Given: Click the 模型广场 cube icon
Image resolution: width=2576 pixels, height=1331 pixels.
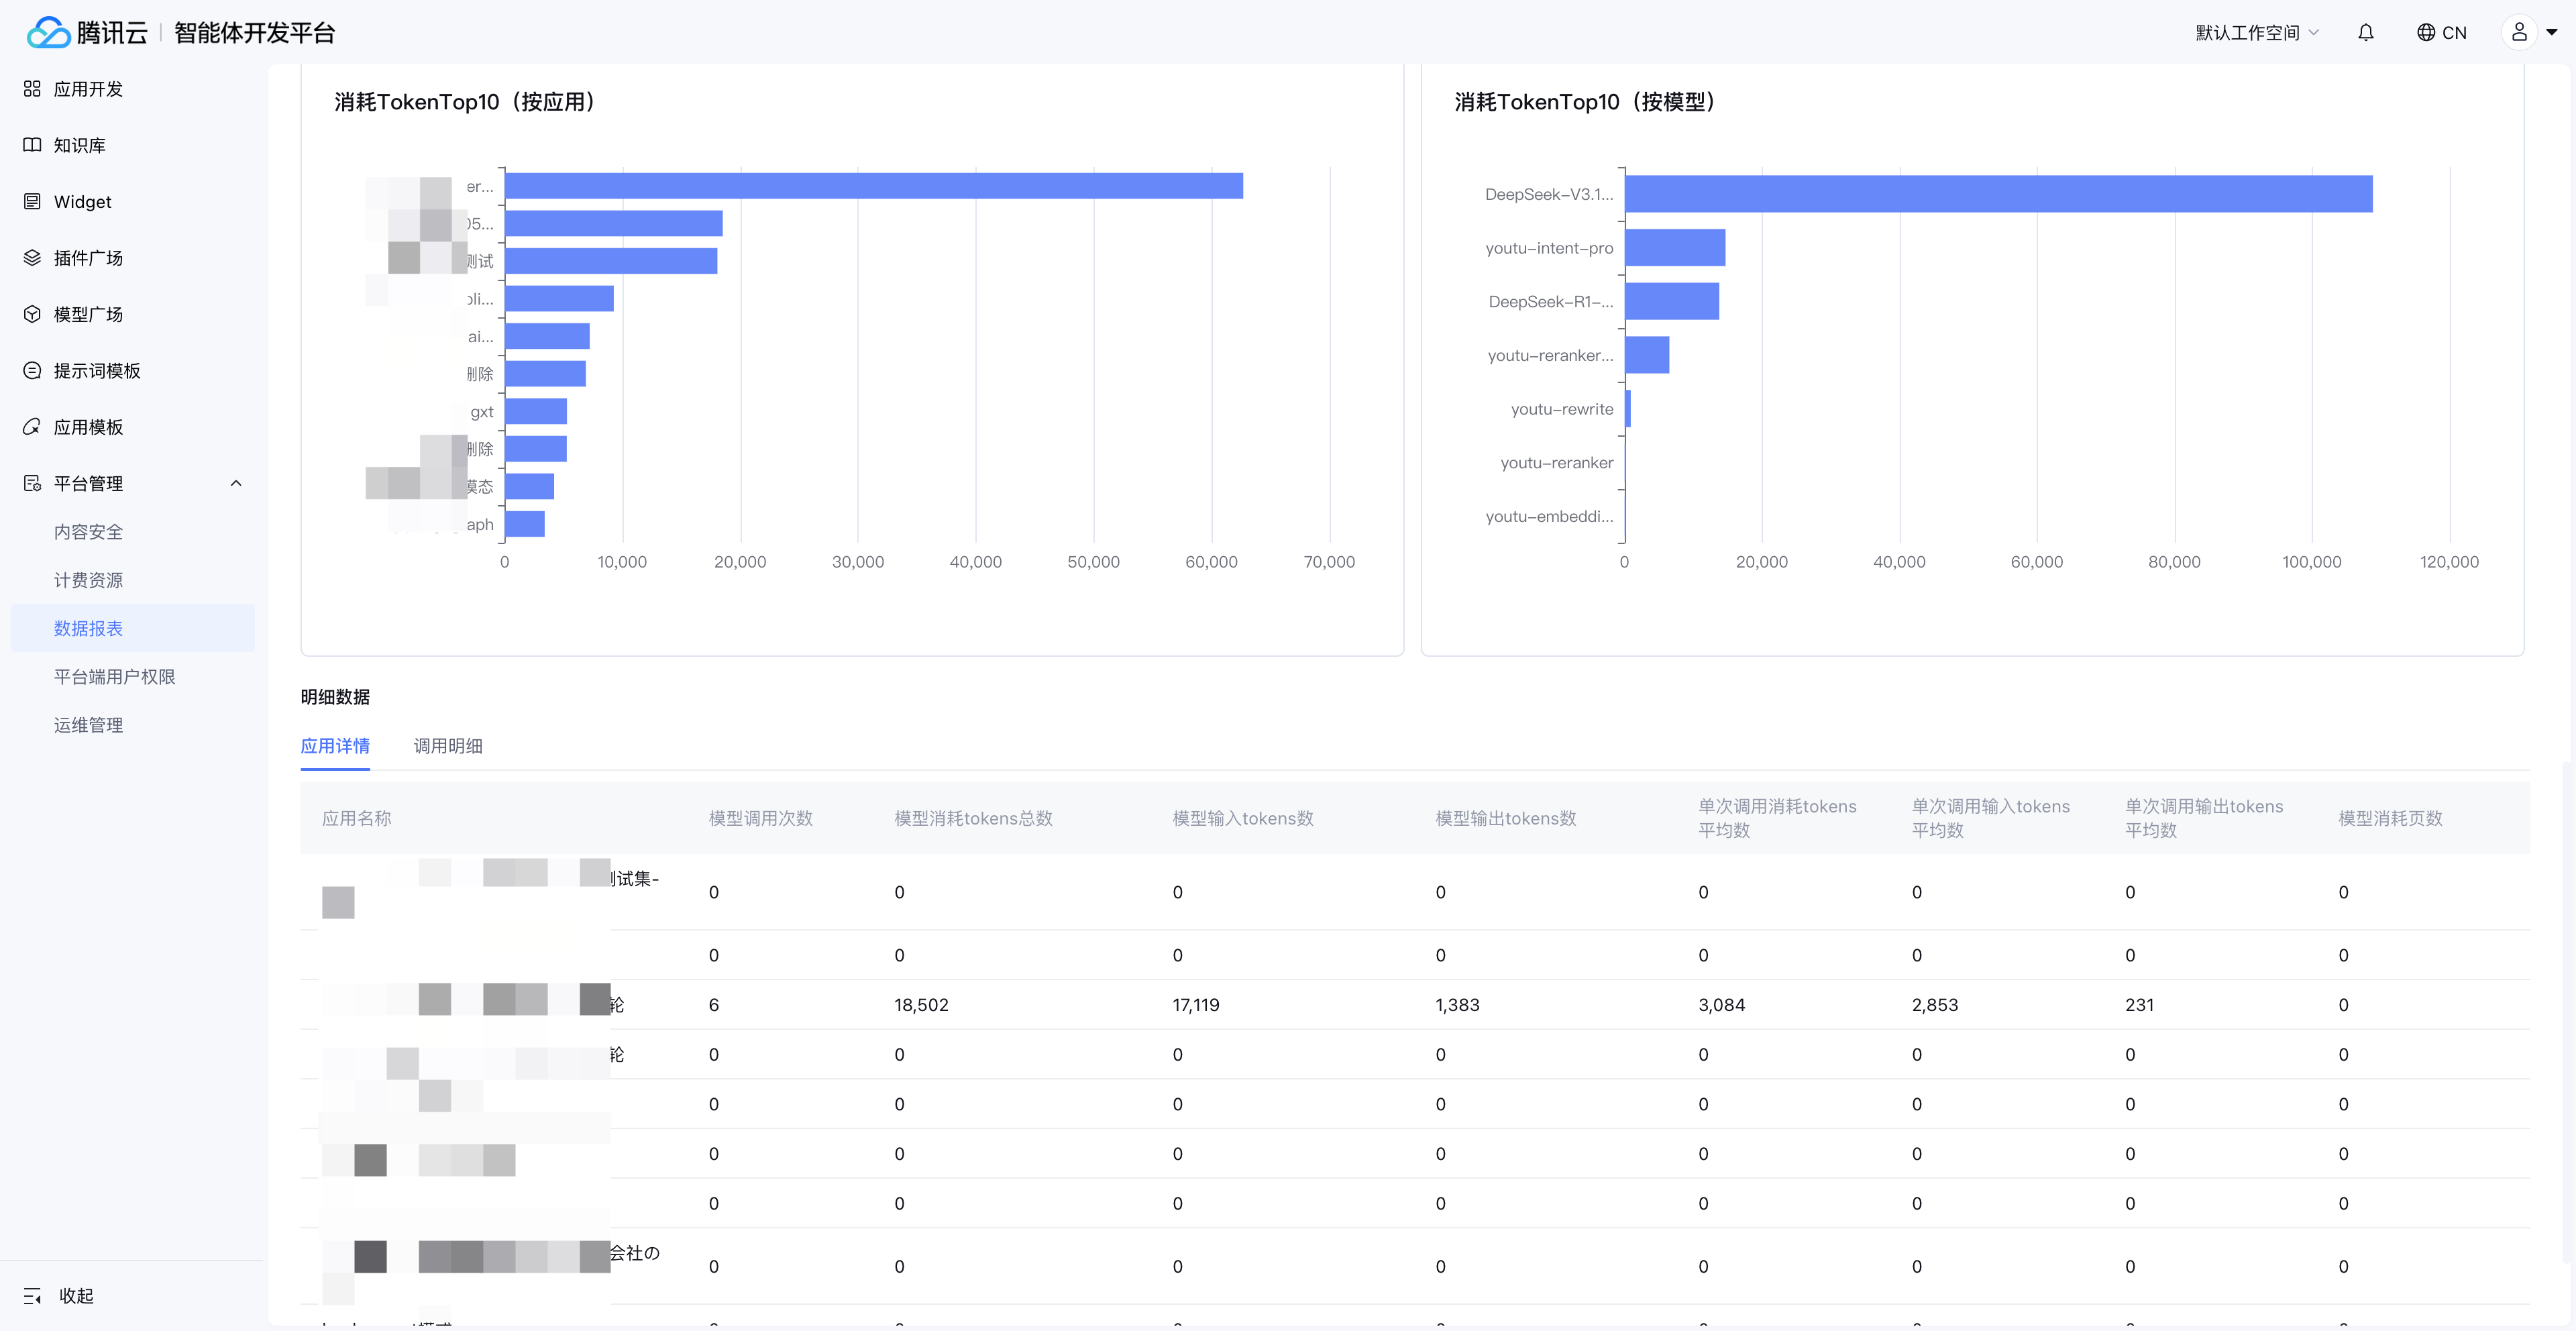Looking at the screenshot, I should pos(32,314).
